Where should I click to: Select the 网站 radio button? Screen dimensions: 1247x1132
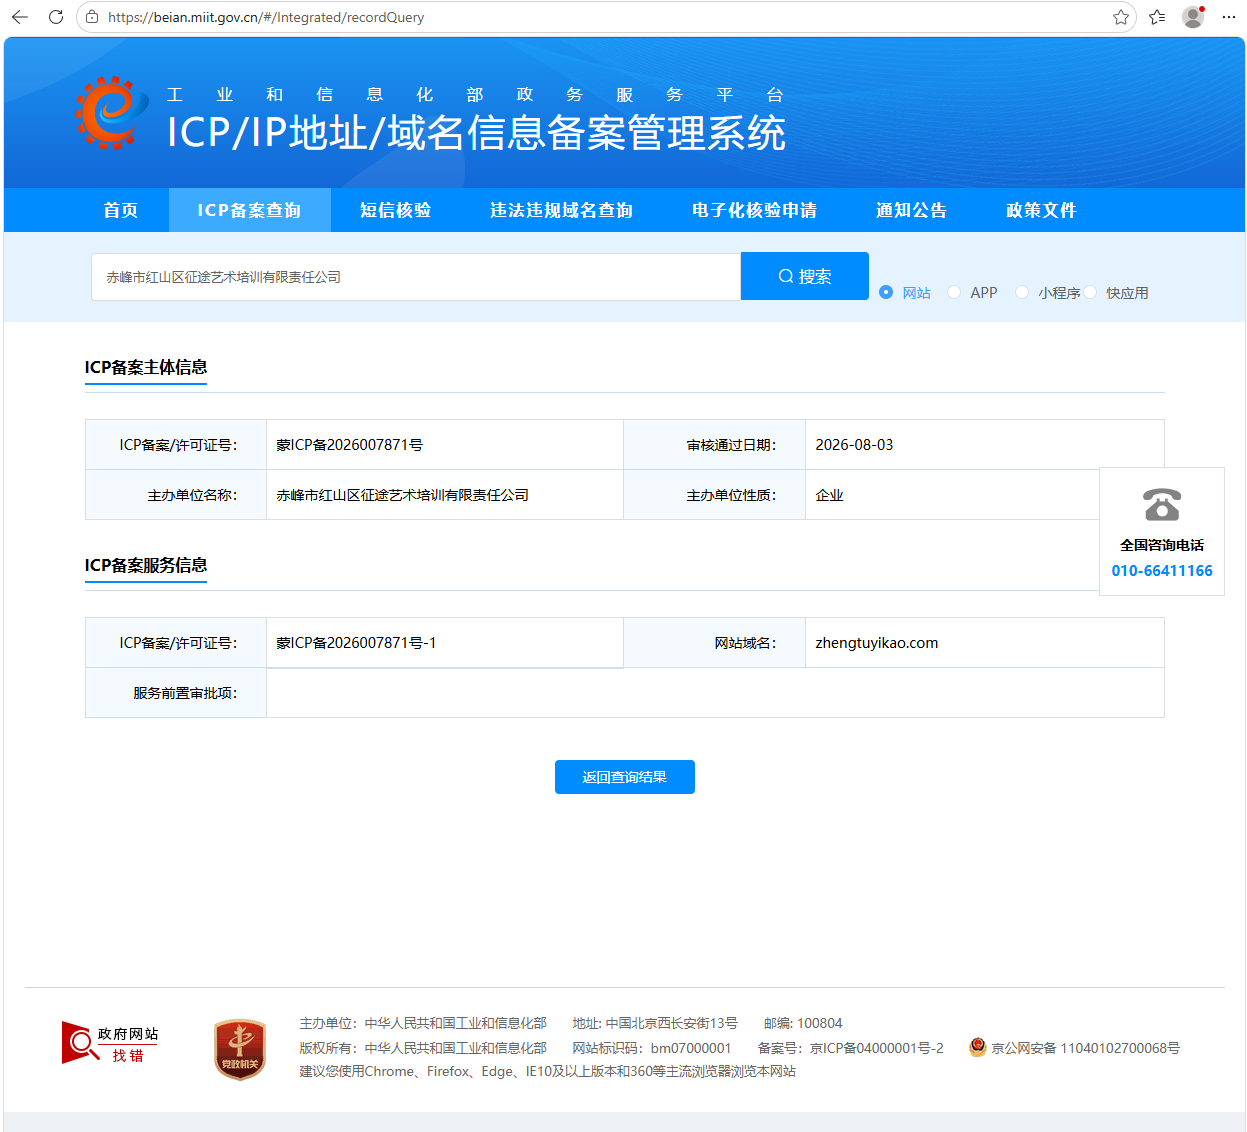click(x=886, y=292)
